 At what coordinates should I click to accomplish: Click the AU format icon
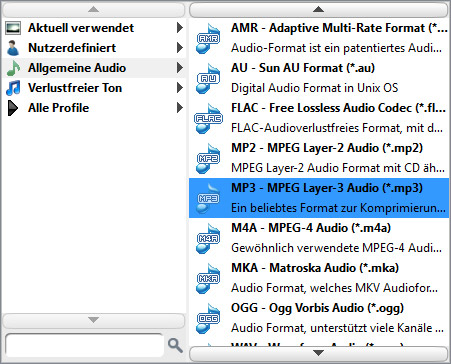[208, 79]
